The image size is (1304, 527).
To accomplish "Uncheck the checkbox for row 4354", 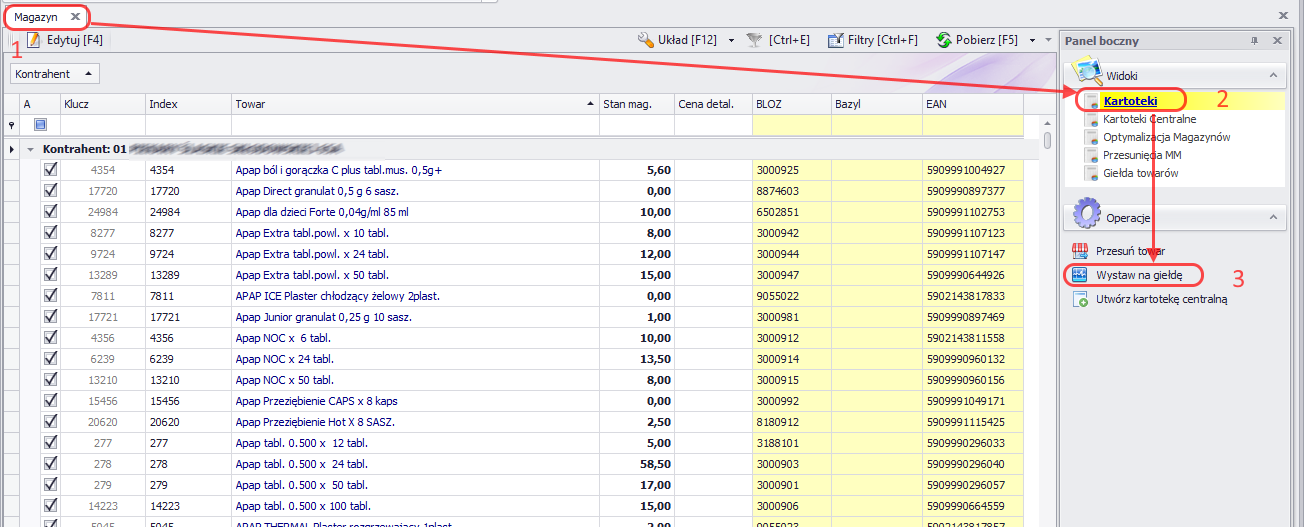I will (x=50, y=170).
